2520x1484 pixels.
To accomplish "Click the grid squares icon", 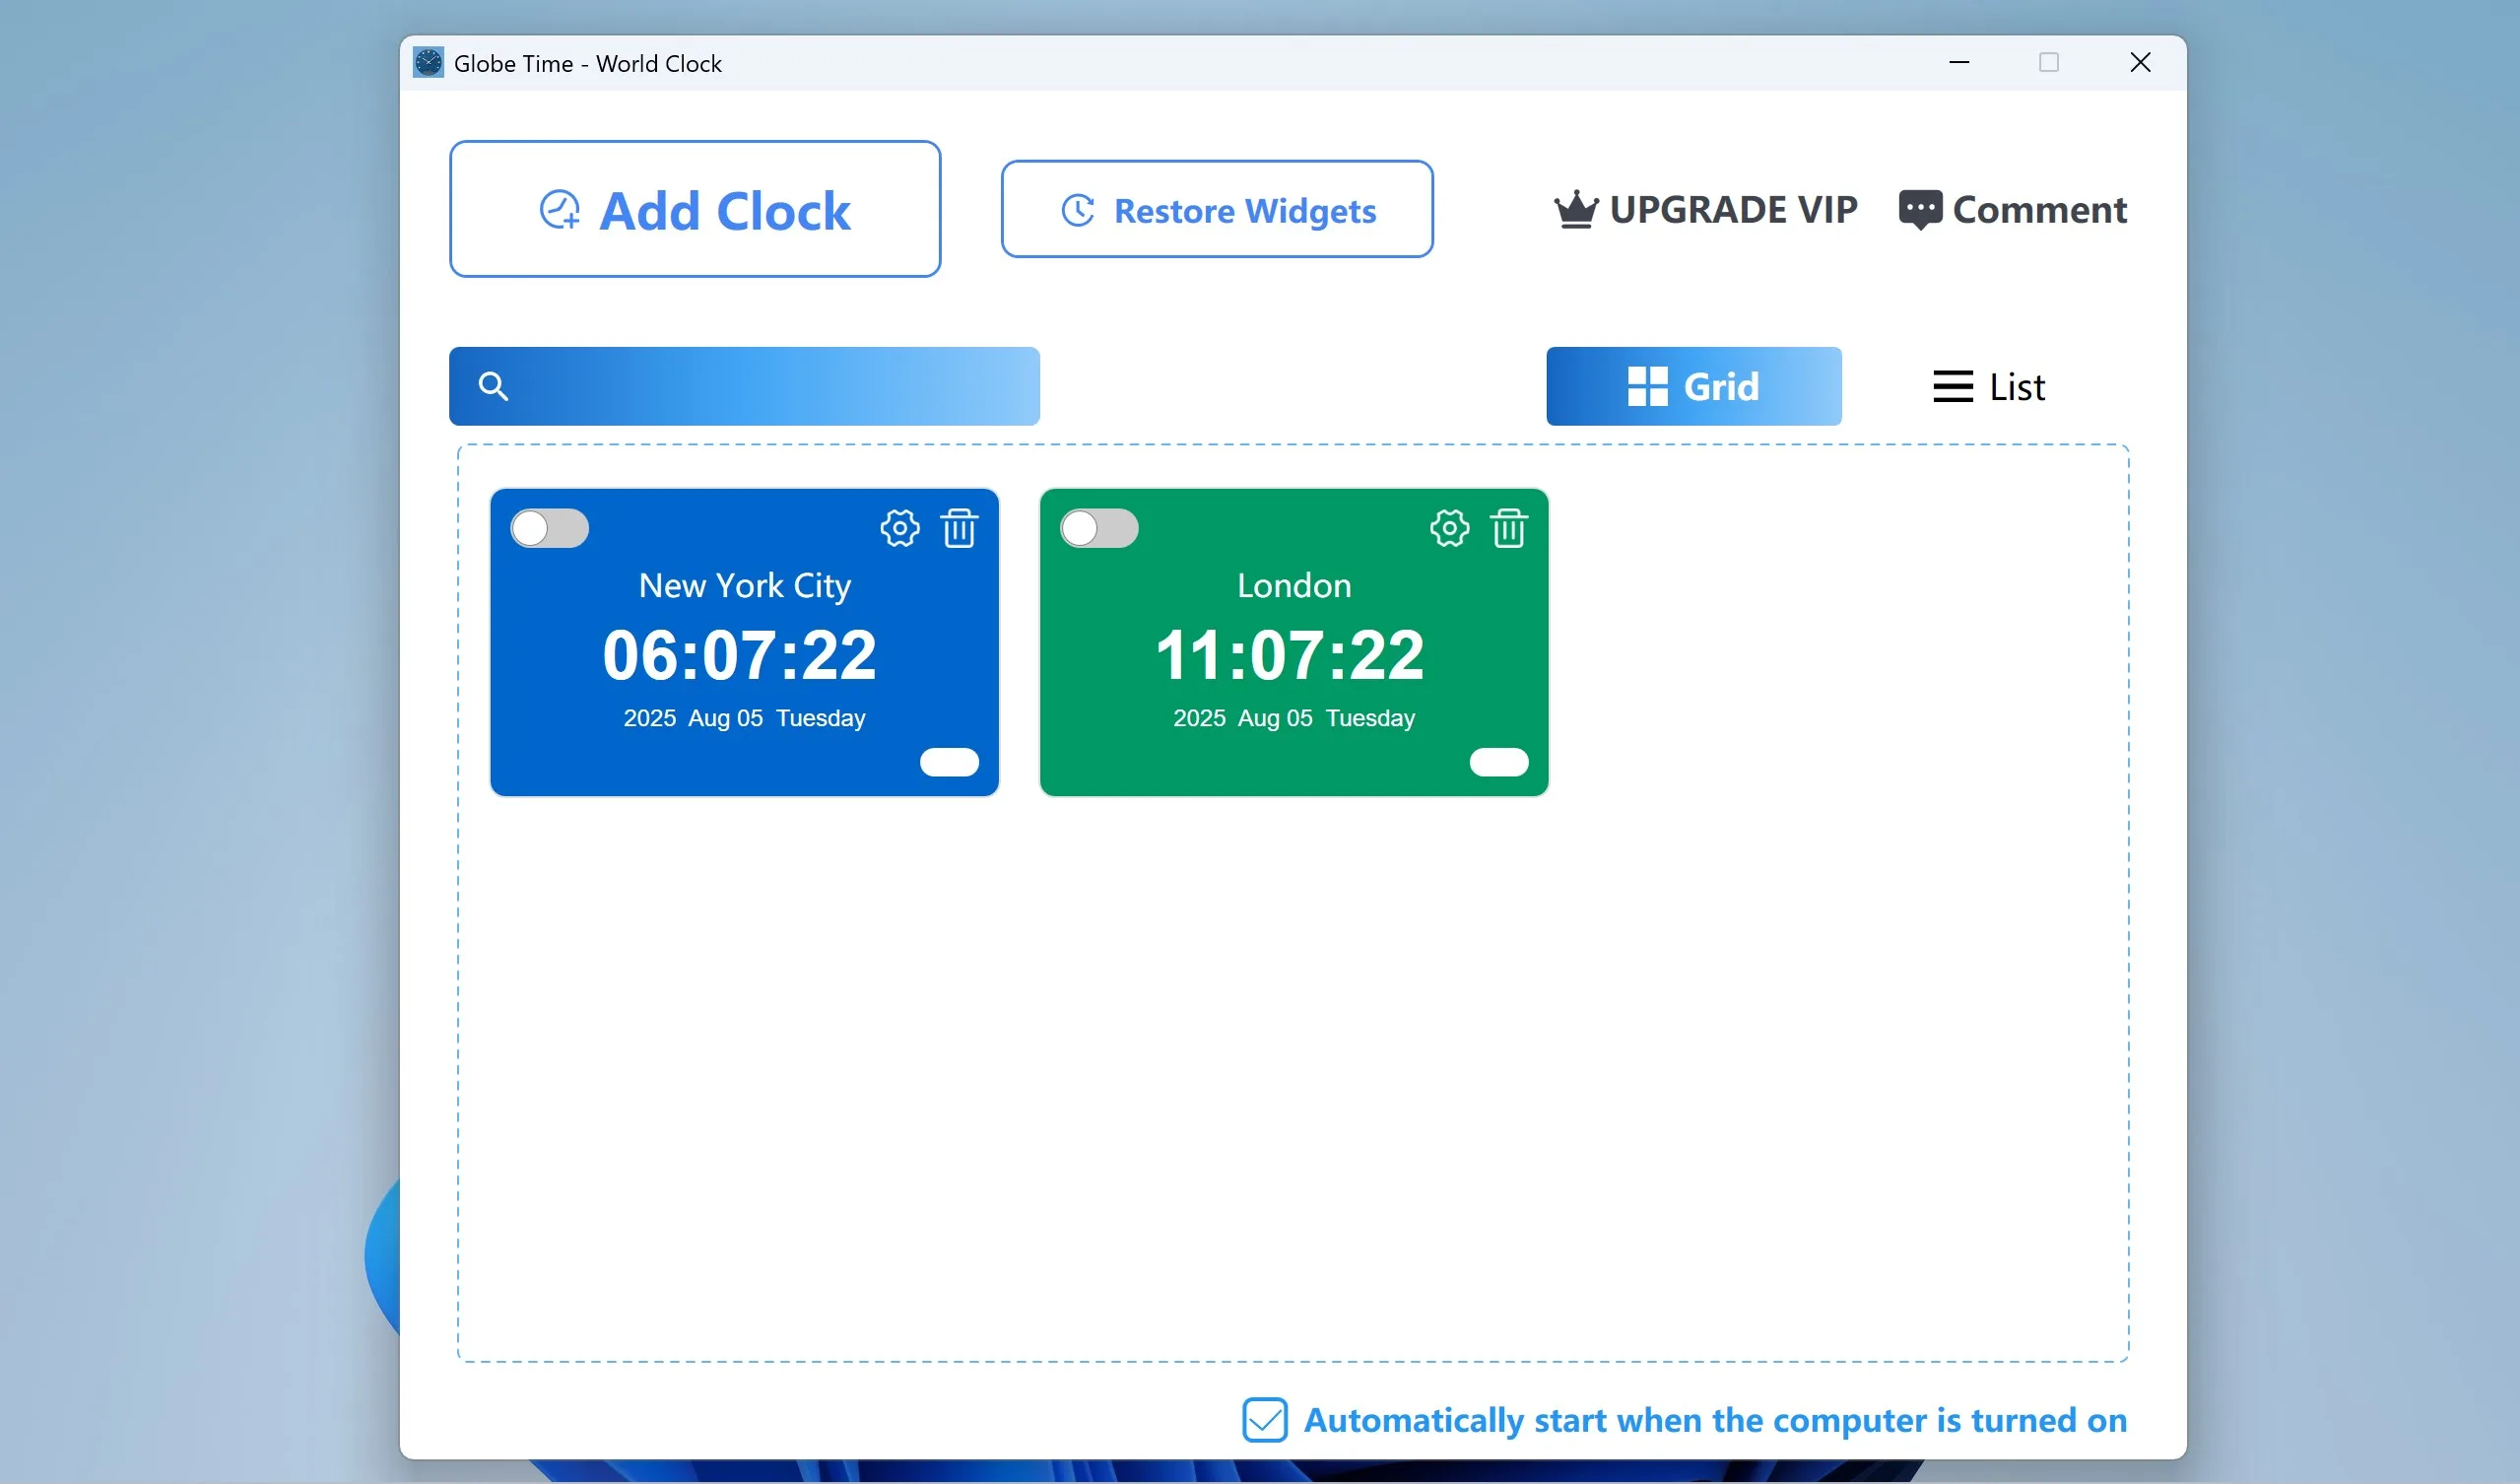I will pos(1647,386).
